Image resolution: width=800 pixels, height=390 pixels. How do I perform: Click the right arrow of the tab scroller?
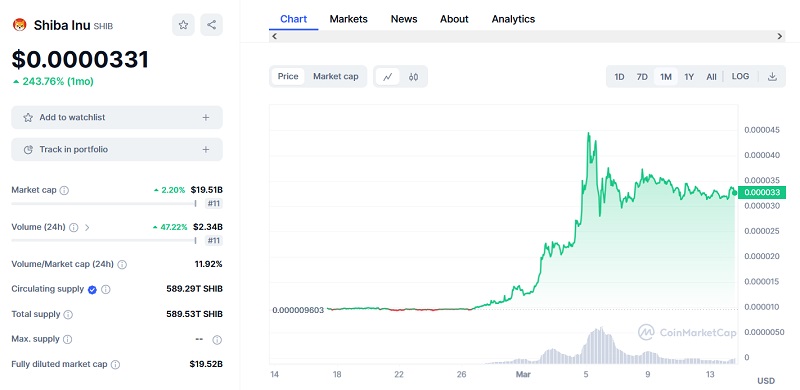[x=780, y=36]
